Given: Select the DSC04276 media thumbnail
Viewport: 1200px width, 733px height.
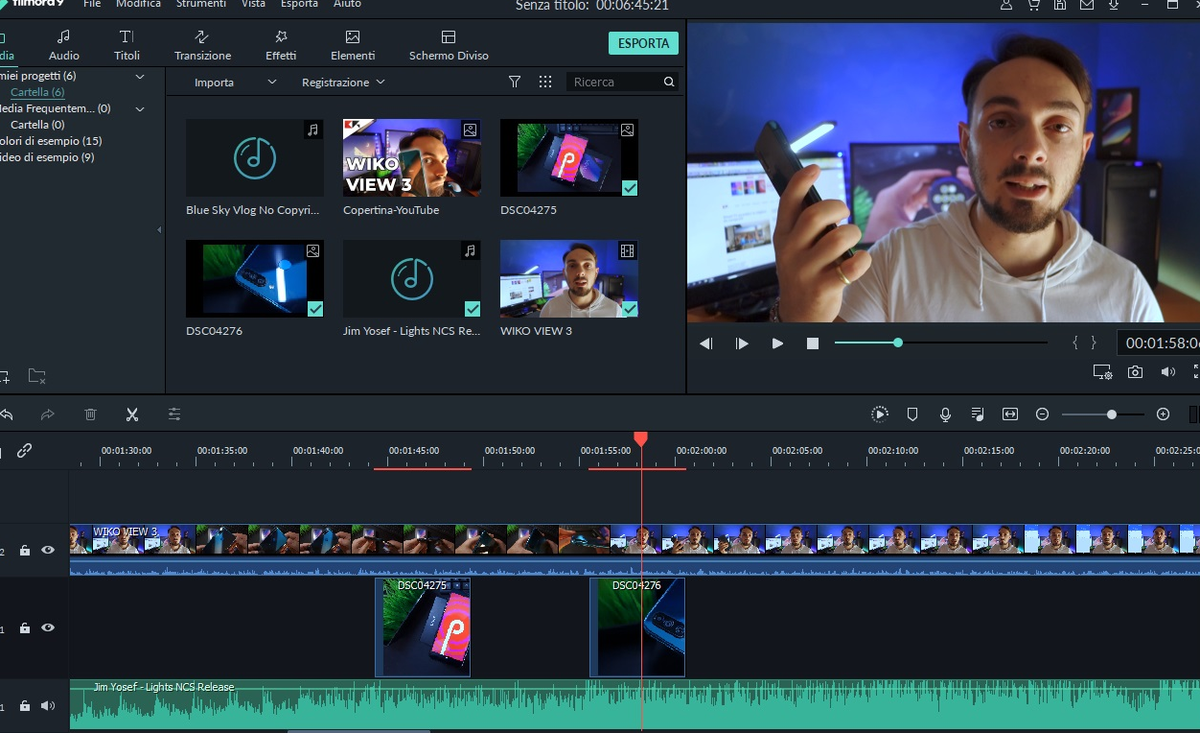Looking at the screenshot, I should tap(255, 279).
